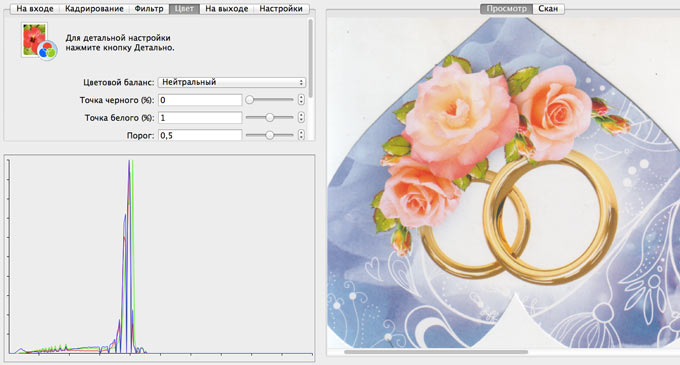Click the Цветовой баланс label
Screen dimensions: 680x365
[118, 82]
